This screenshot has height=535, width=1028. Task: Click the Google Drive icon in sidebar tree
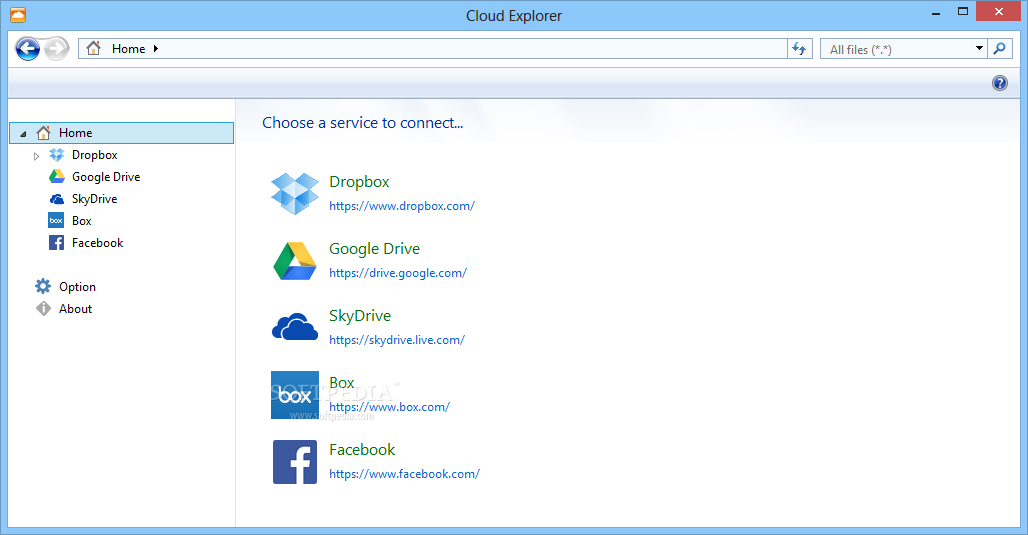click(57, 176)
